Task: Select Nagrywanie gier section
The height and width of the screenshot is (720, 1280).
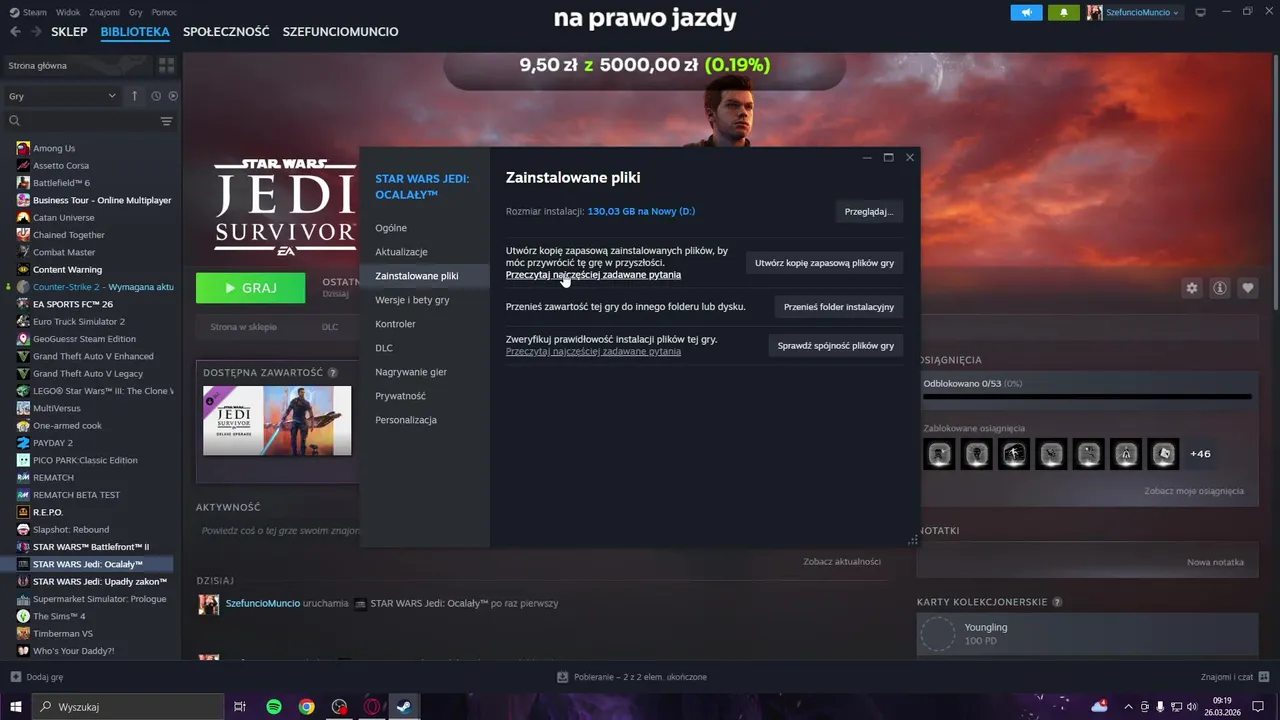Action: pyautogui.click(x=411, y=372)
